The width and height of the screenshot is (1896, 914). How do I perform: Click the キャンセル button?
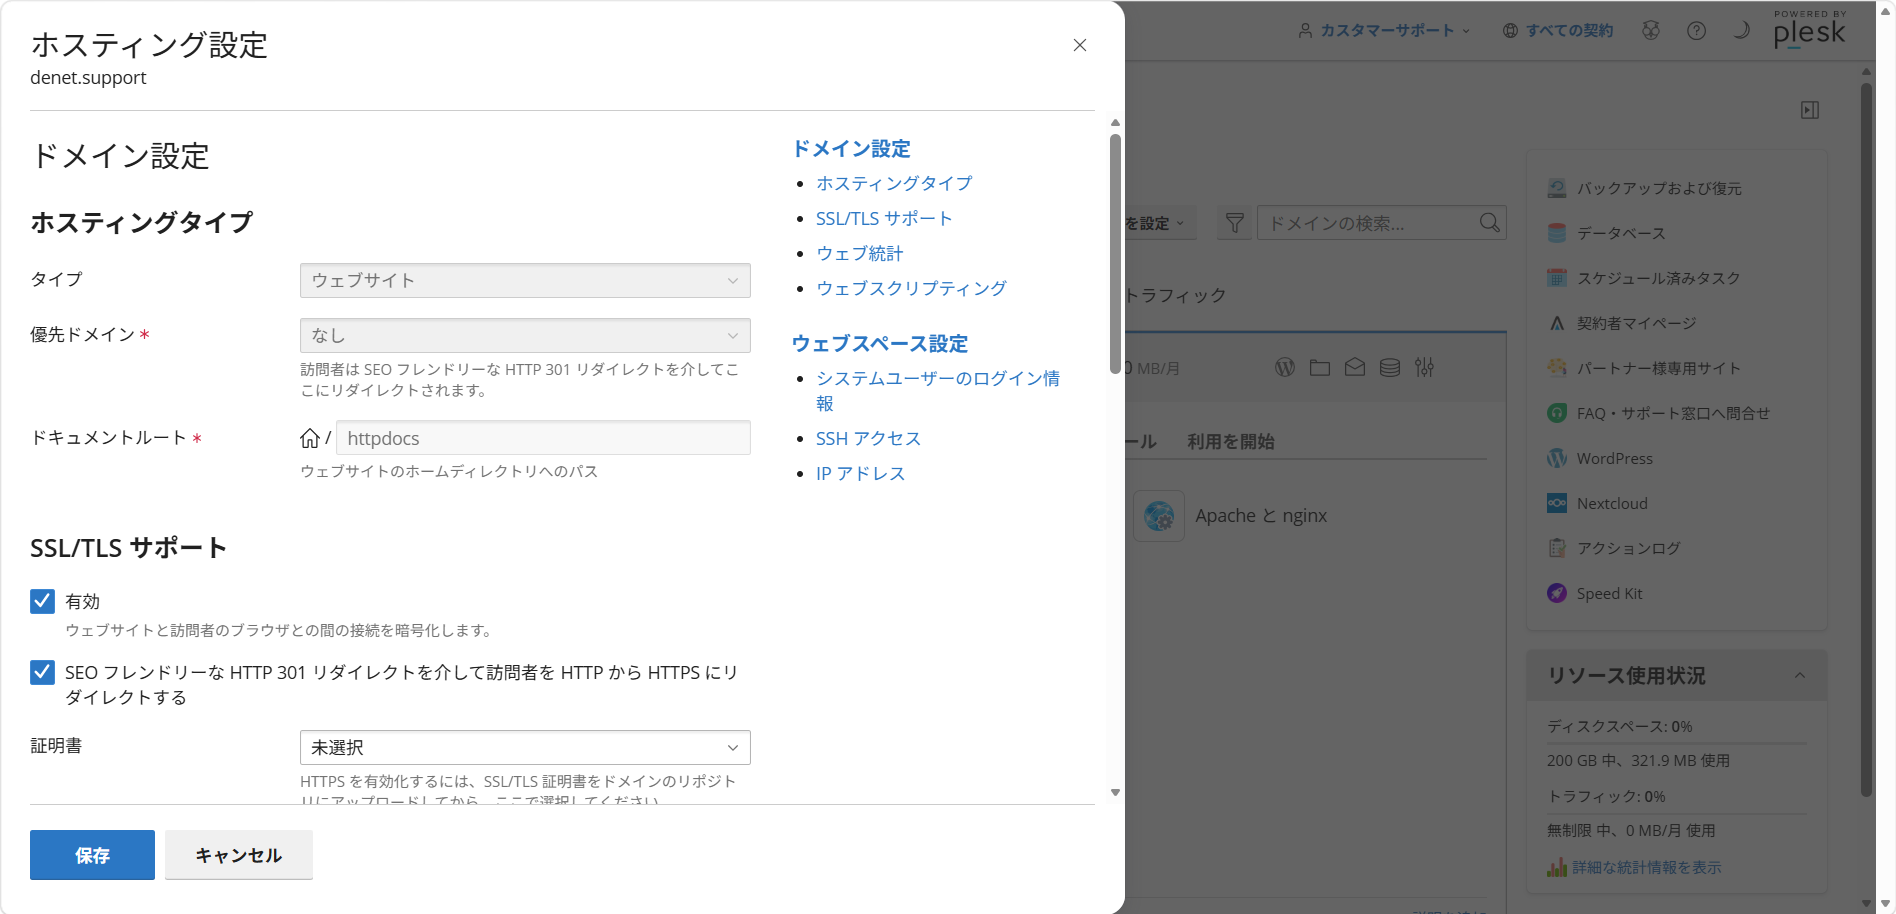pyautogui.click(x=239, y=855)
